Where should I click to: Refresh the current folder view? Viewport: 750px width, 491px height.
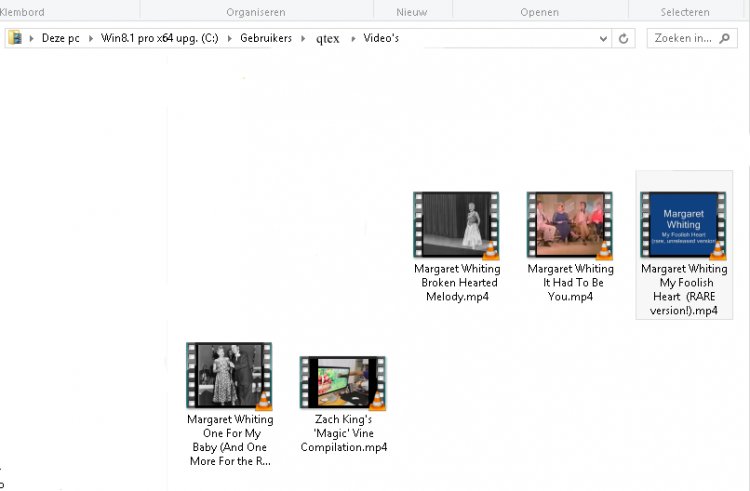(x=625, y=39)
